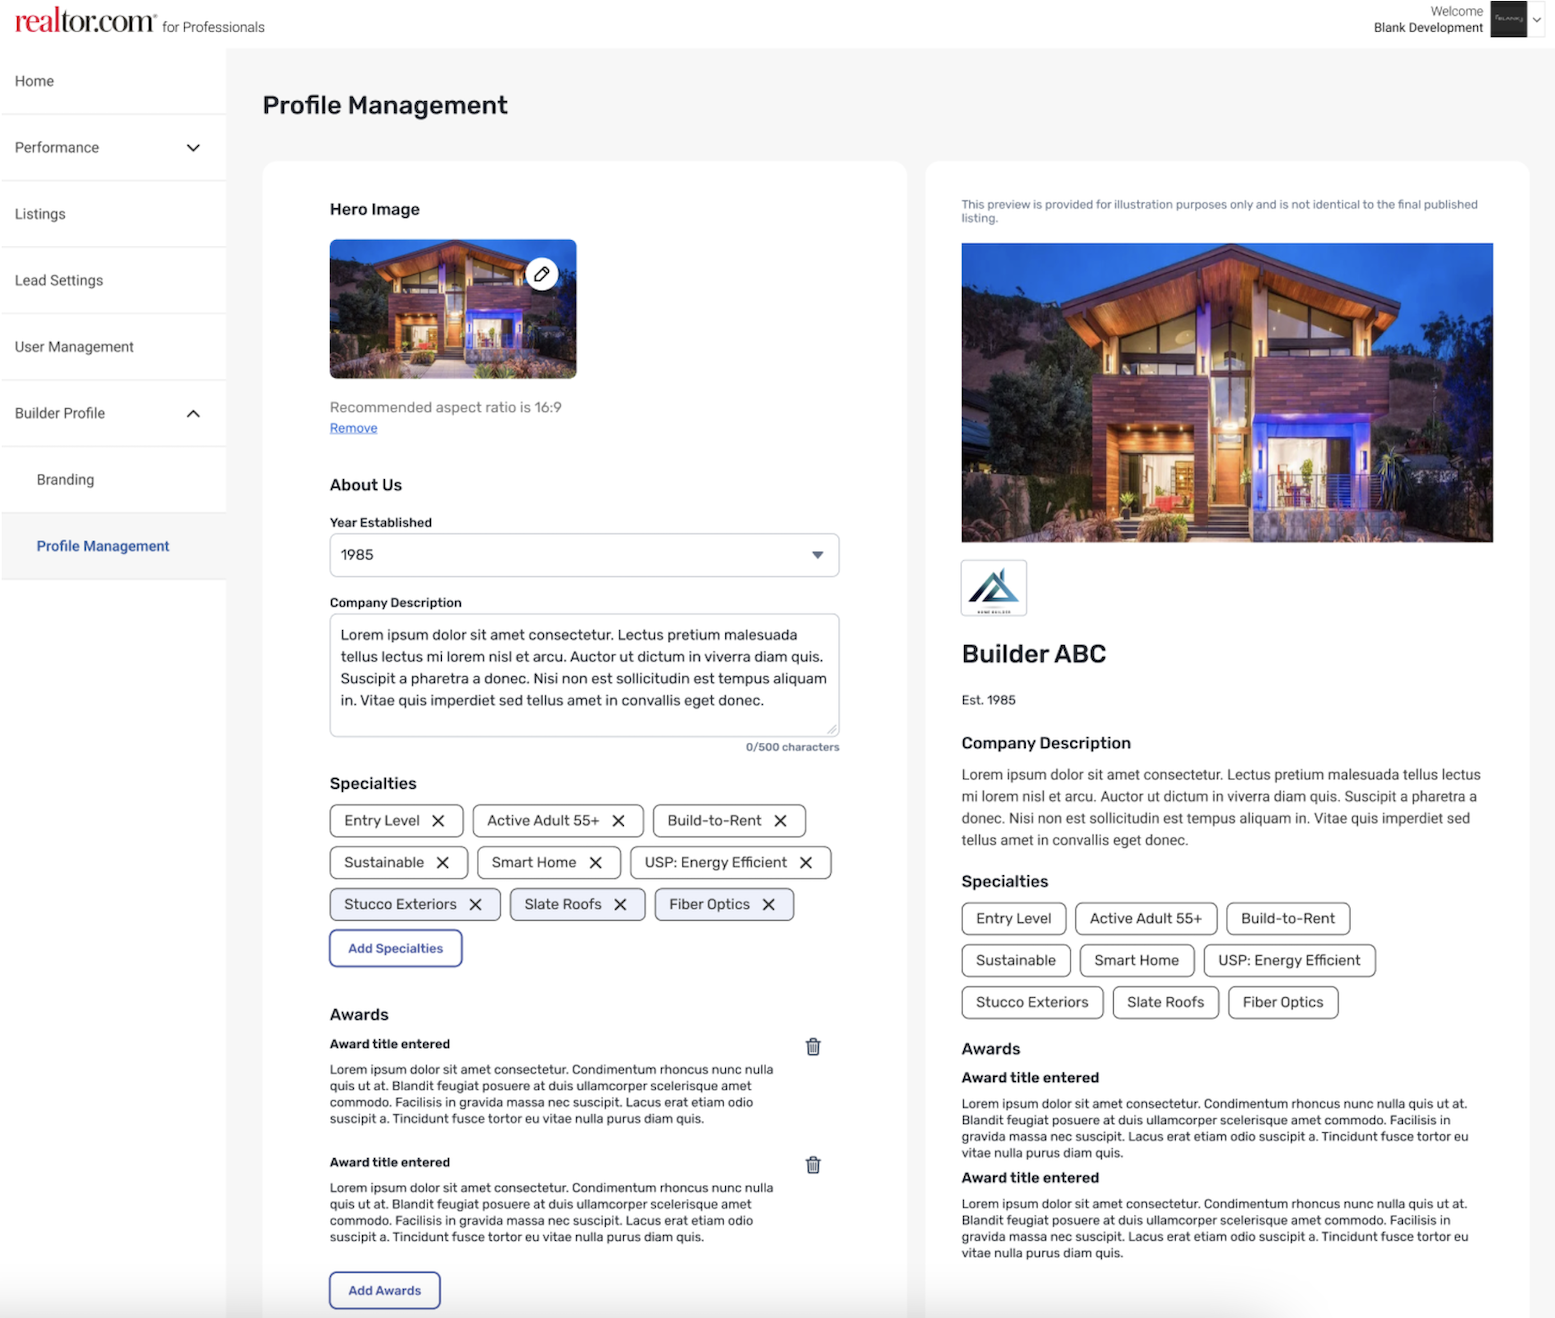Screen dimensions: 1555x1318
Task: Click the Add Specialties button
Action: [396, 948]
